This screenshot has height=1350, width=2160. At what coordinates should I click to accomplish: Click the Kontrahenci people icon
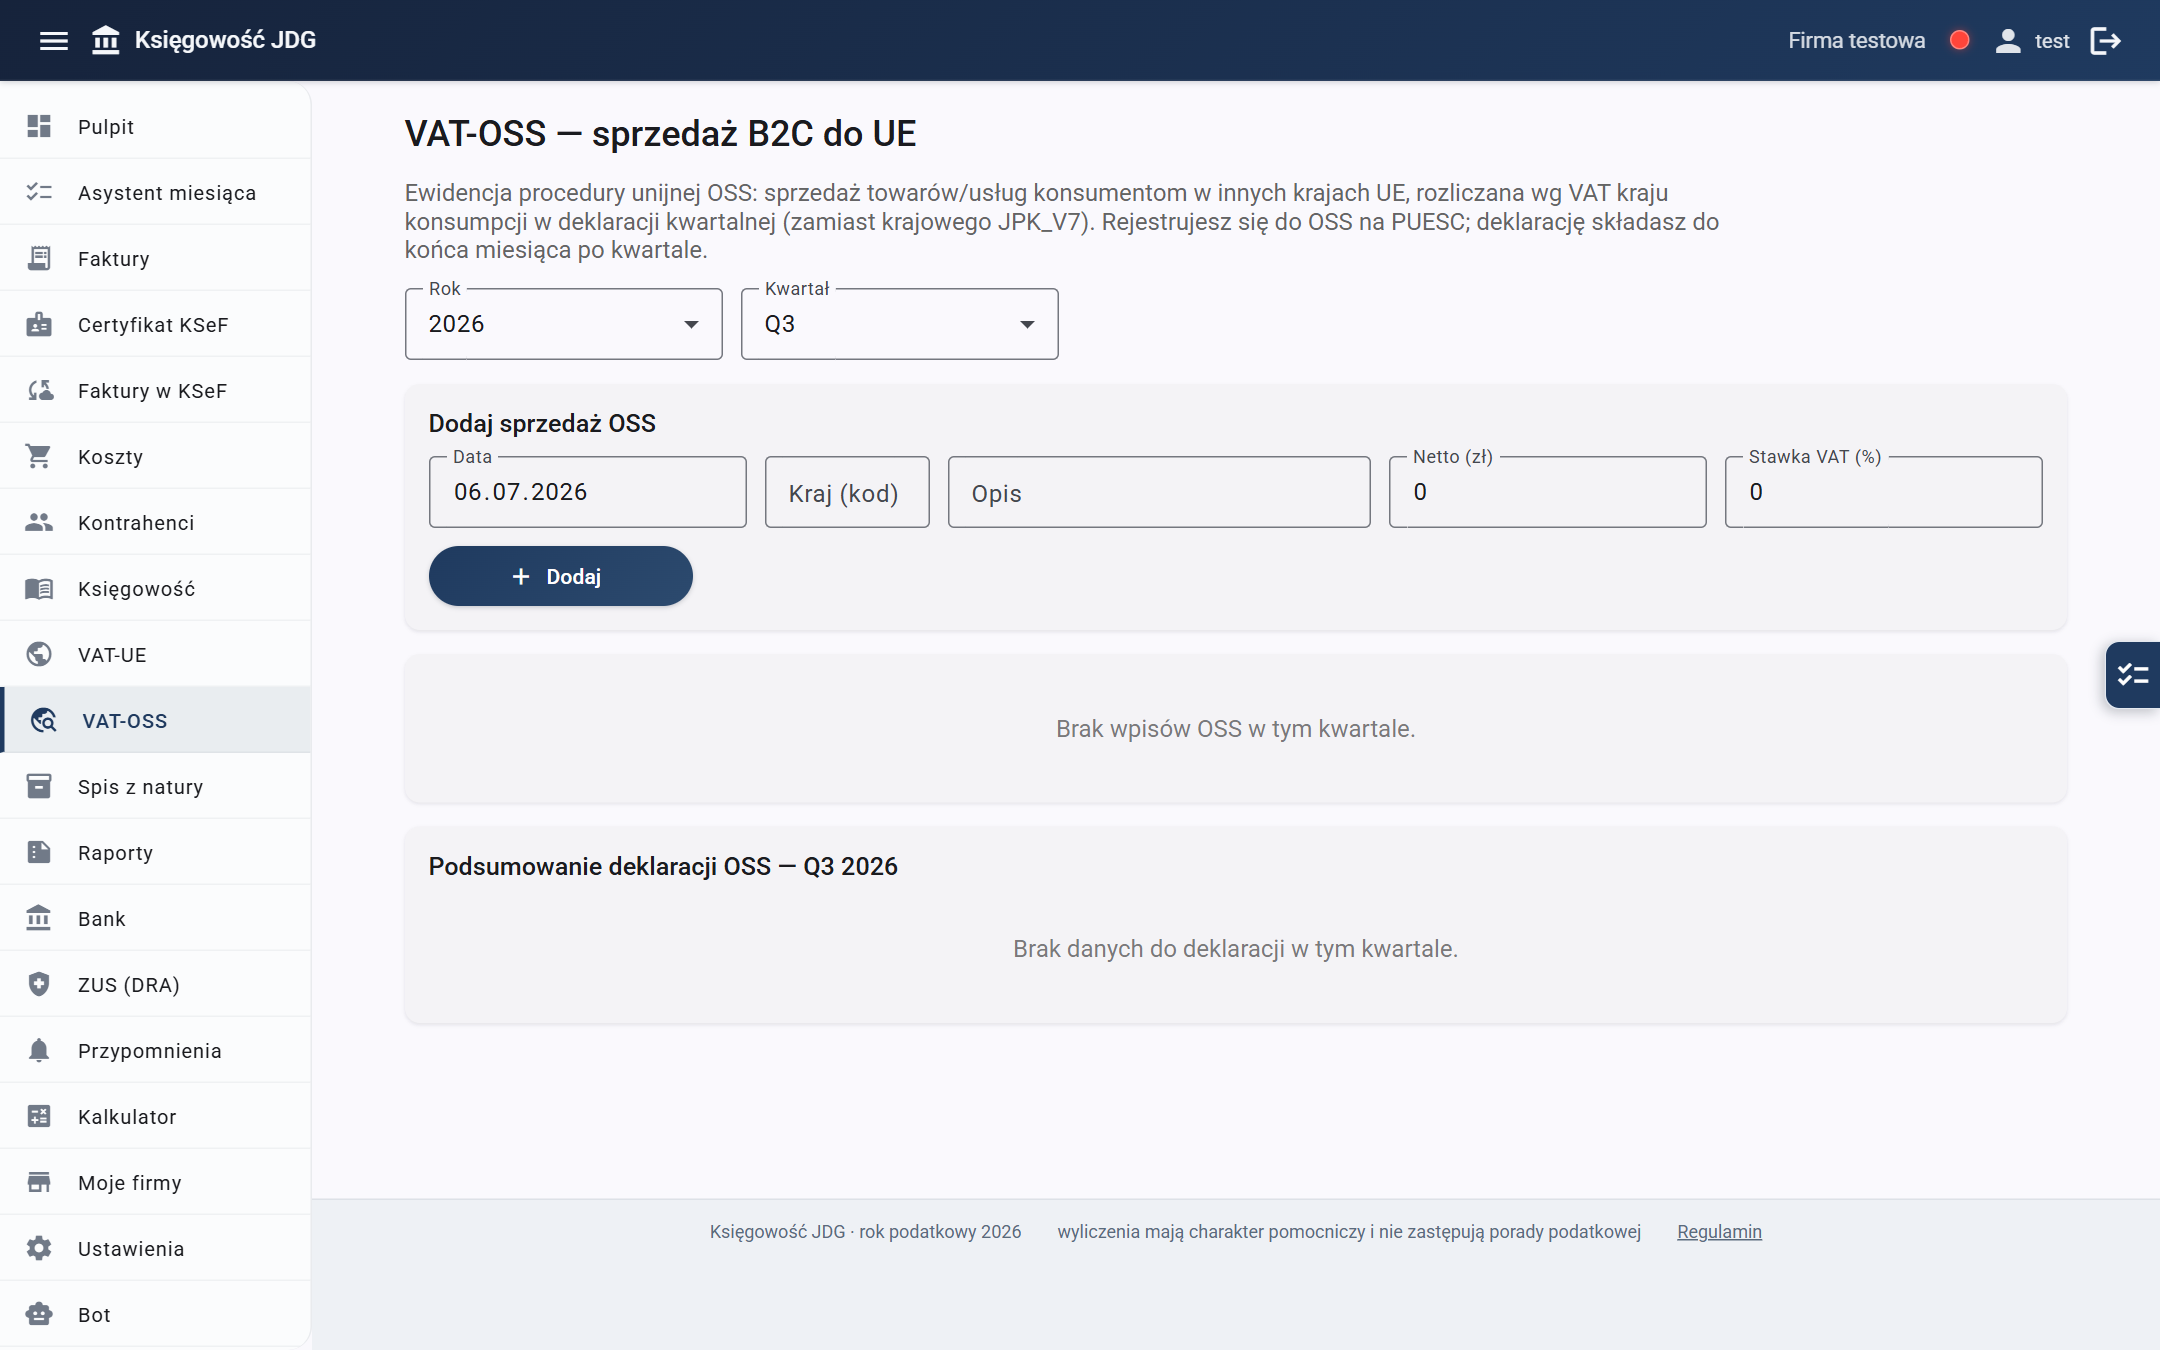click(x=39, y=522)
